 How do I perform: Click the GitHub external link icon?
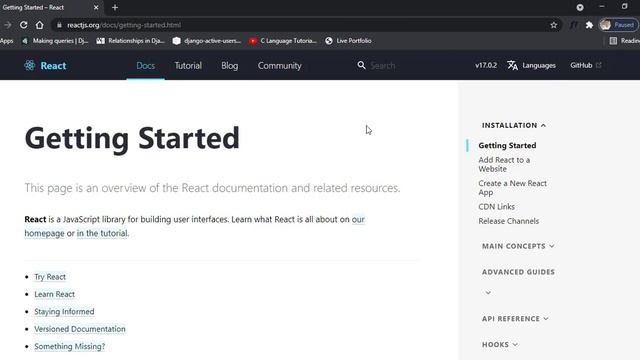599,65
